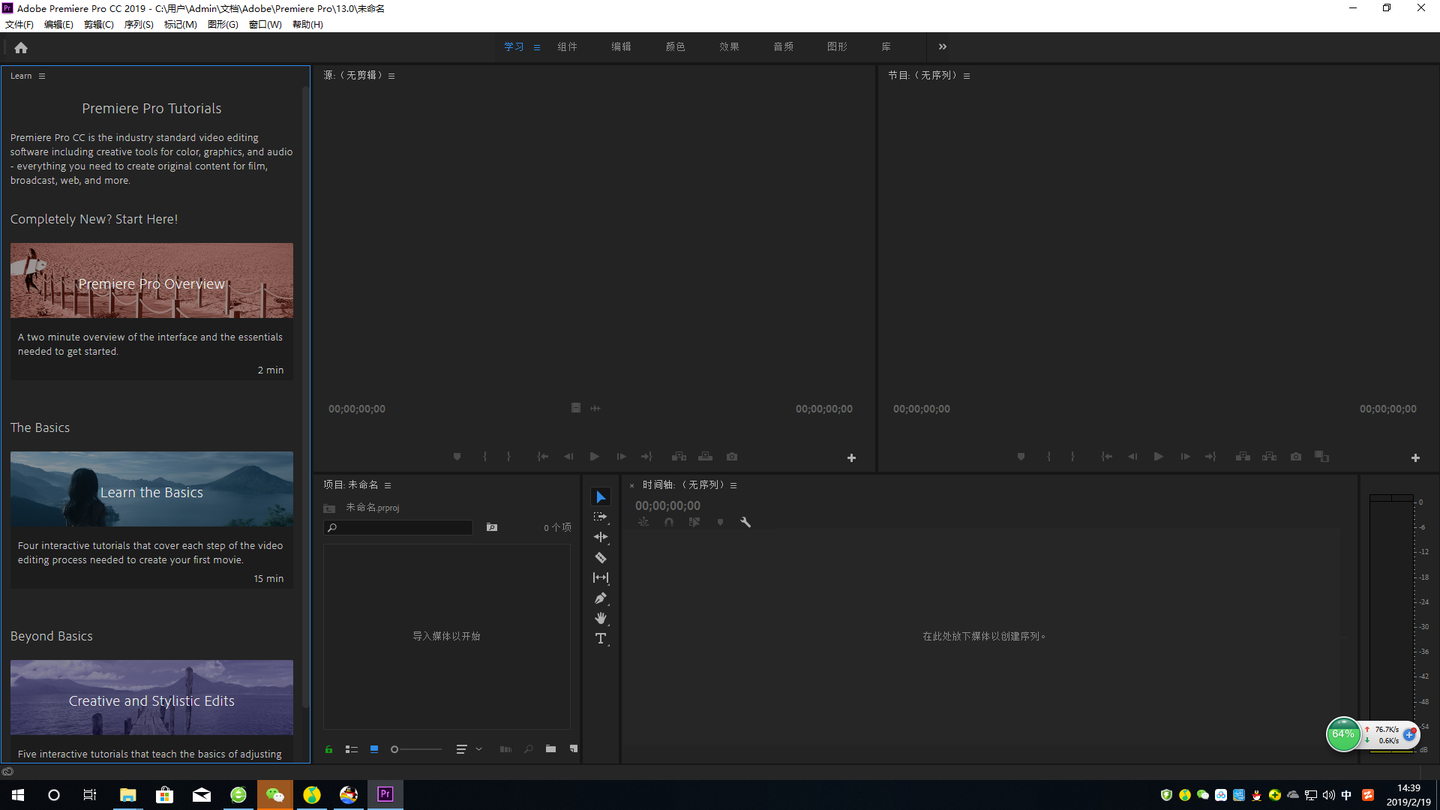Go to In point in Source monitor
Image resolution: width=1440 pixels, height=810 pixels.
542,457
